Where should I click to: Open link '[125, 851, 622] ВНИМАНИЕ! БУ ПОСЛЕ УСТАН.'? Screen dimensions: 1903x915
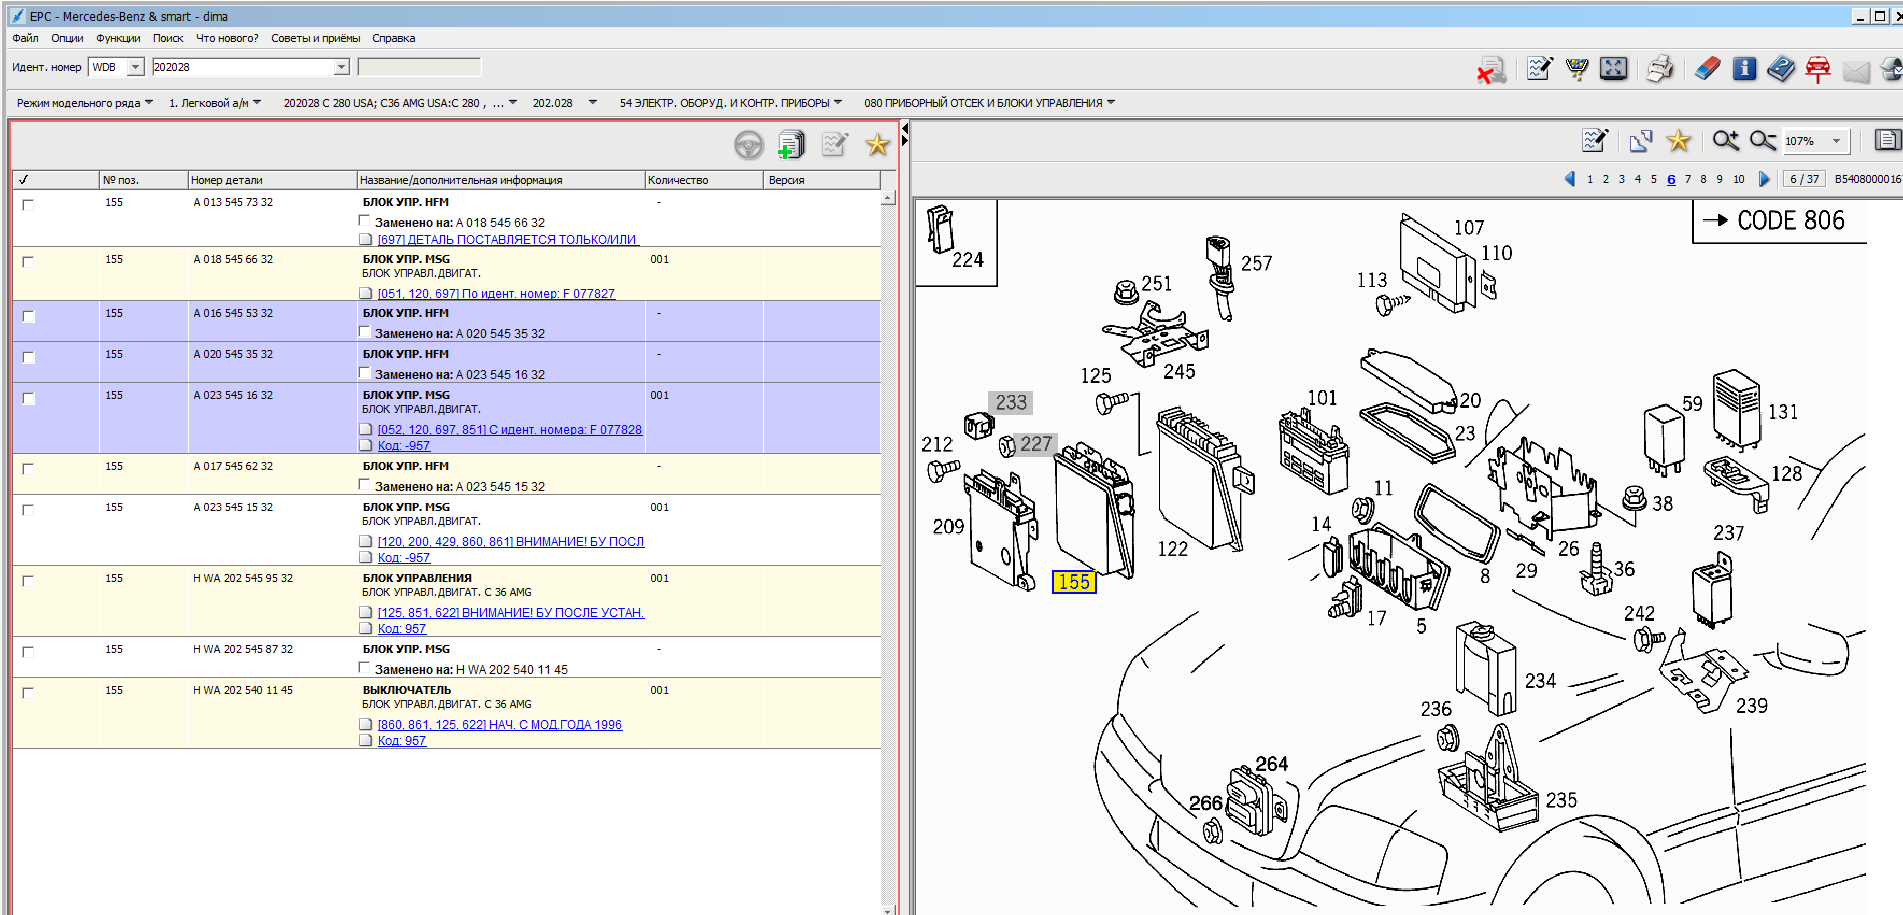pos(511,612)
